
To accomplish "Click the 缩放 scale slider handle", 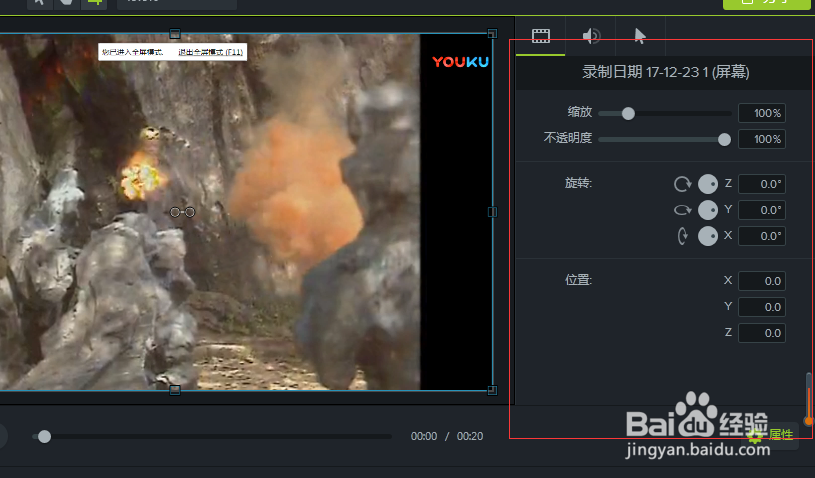I will 628,113.
